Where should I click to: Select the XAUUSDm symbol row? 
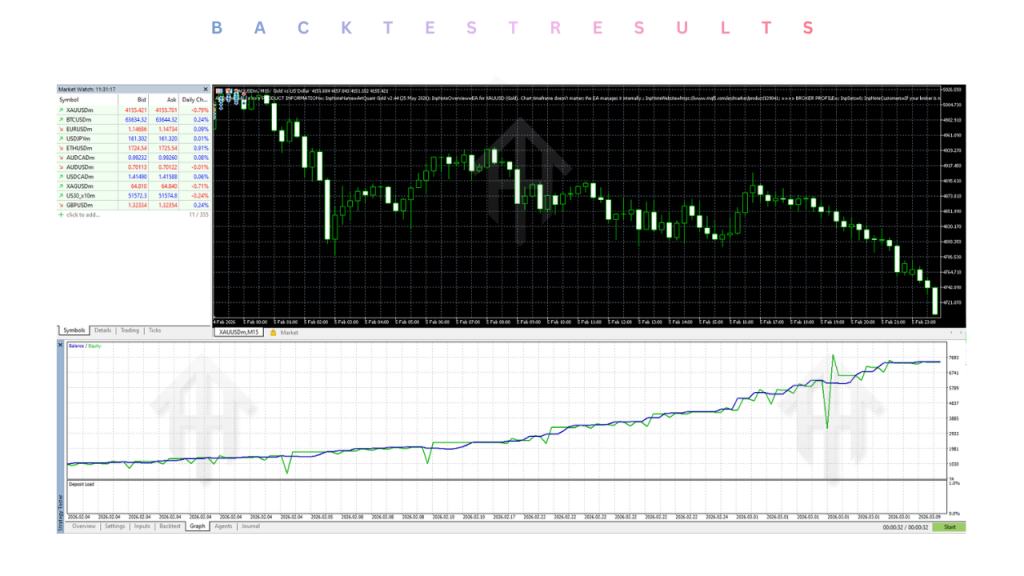tap(133, 110)
